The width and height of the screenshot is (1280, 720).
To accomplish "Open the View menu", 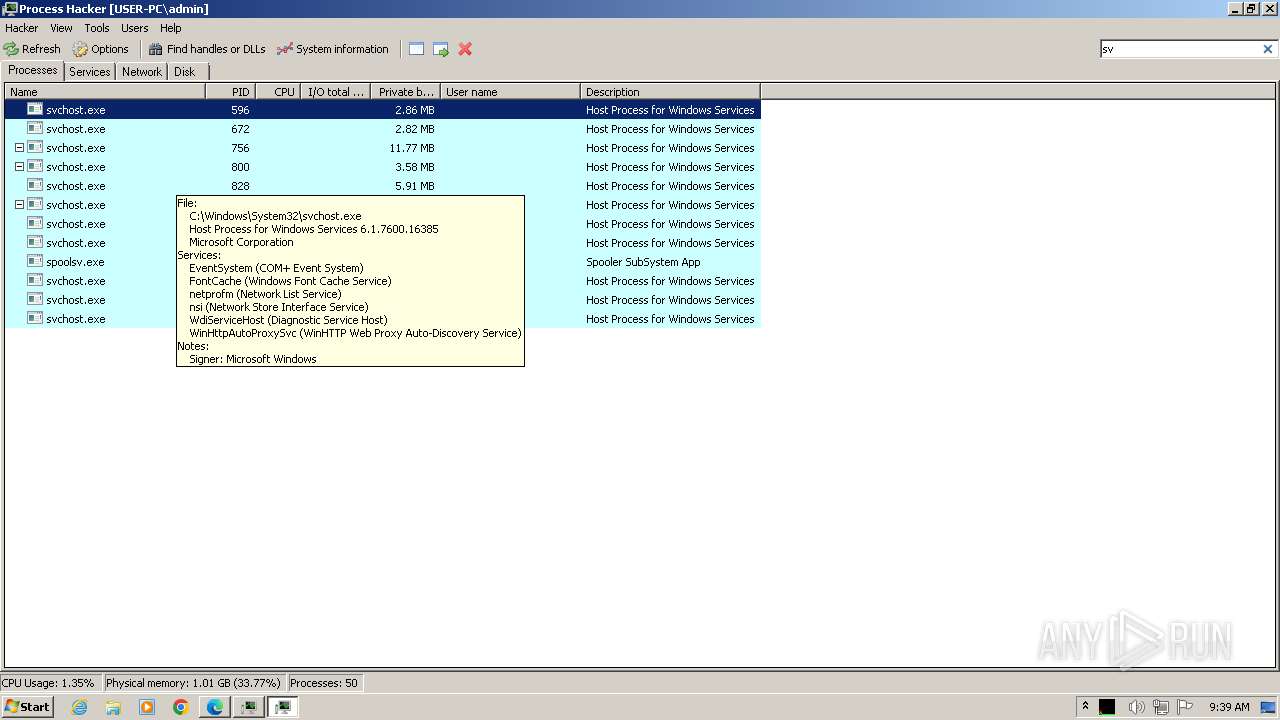I will click(61, 28).
